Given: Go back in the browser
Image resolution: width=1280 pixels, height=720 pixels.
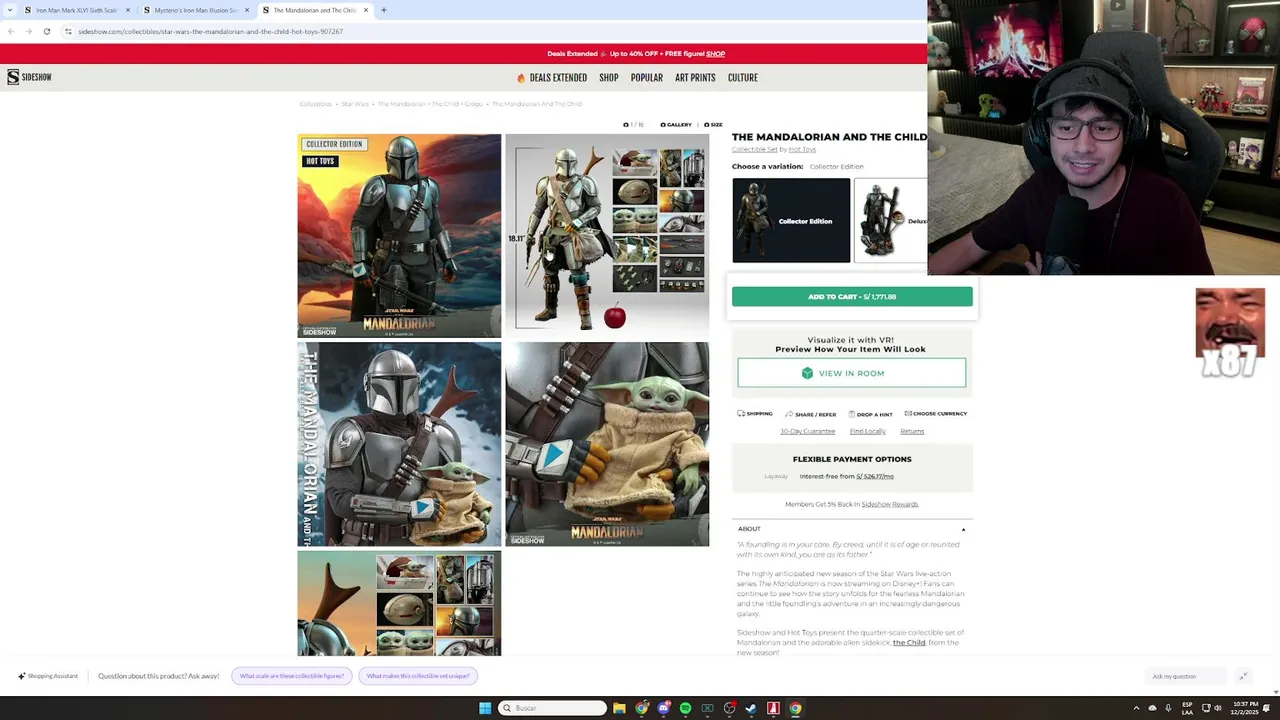Looking at the screenshot, I should click(11, 31).
